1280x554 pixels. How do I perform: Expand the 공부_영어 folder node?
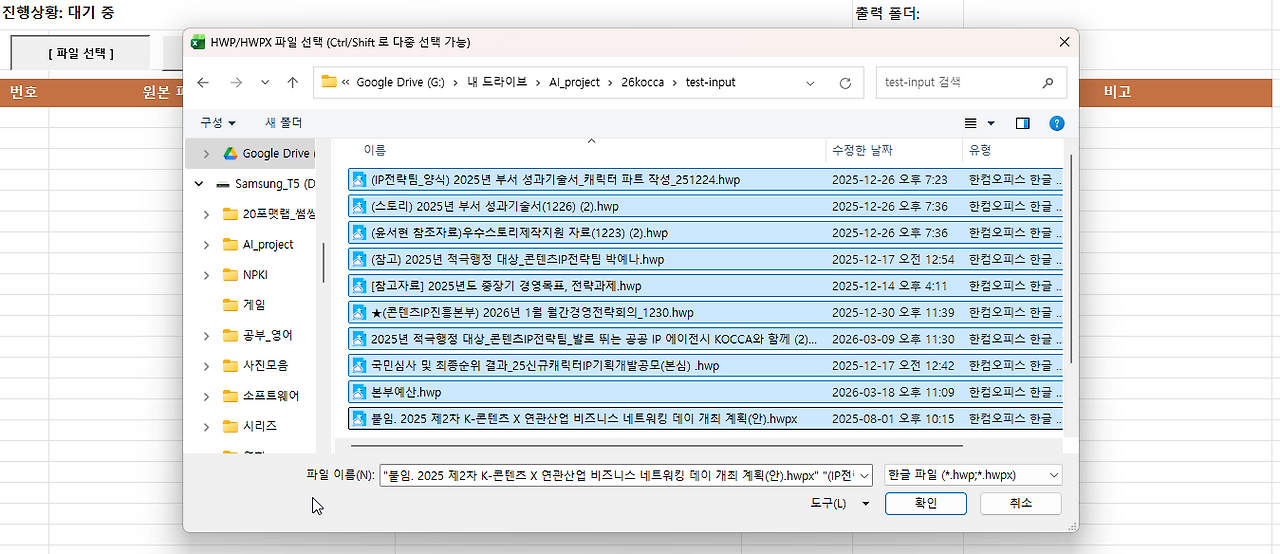206,335
